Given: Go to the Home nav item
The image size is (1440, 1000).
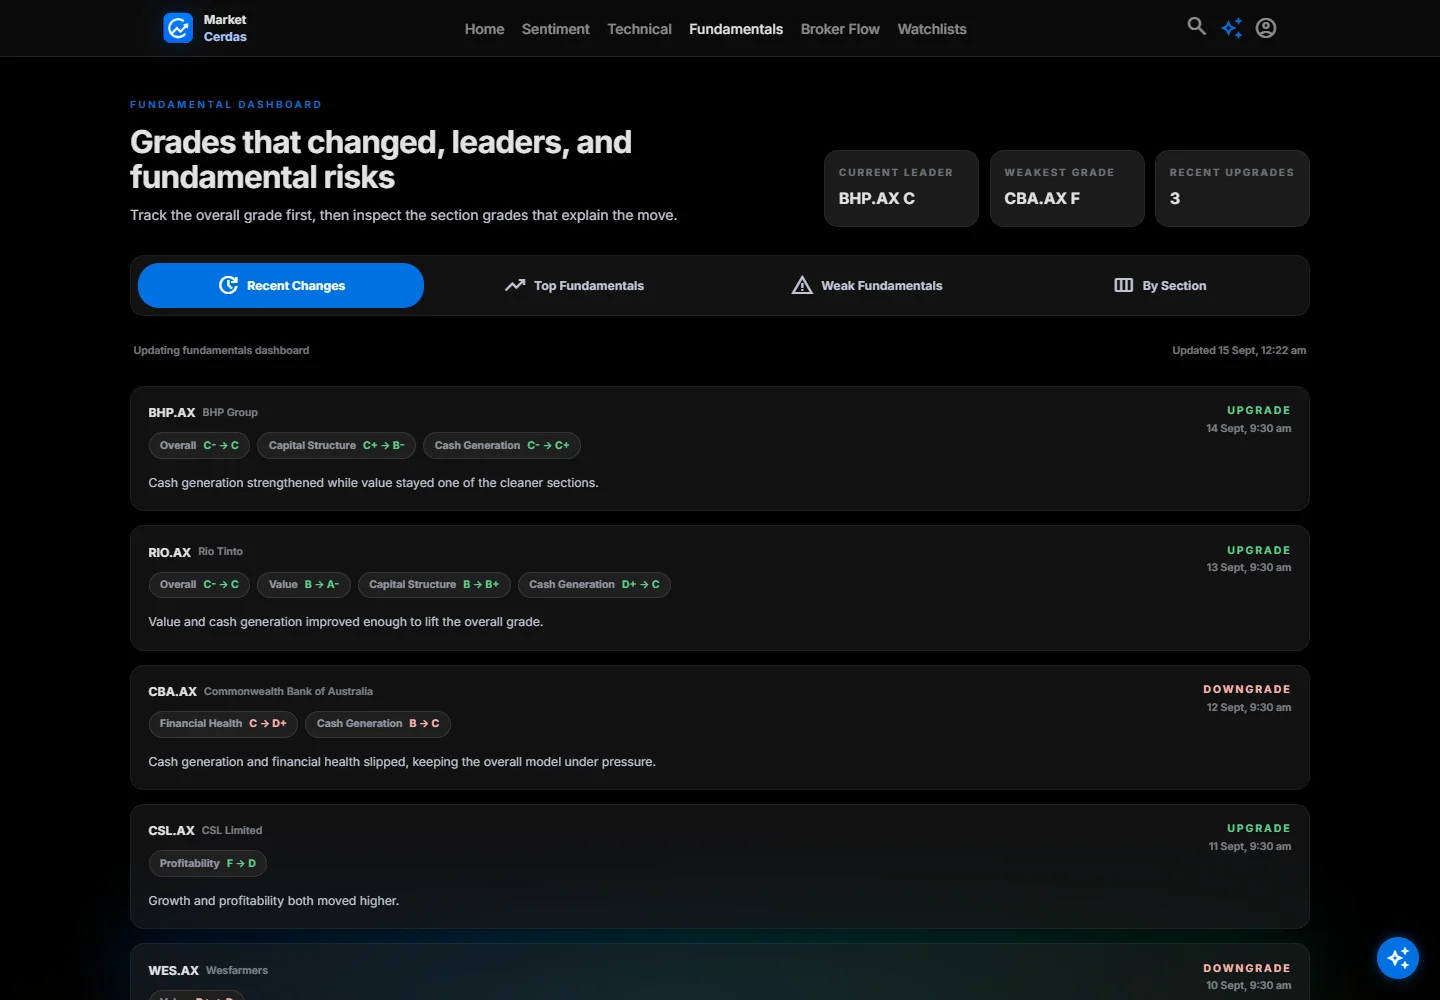Looking at the screenshot, I should (484, 29).
